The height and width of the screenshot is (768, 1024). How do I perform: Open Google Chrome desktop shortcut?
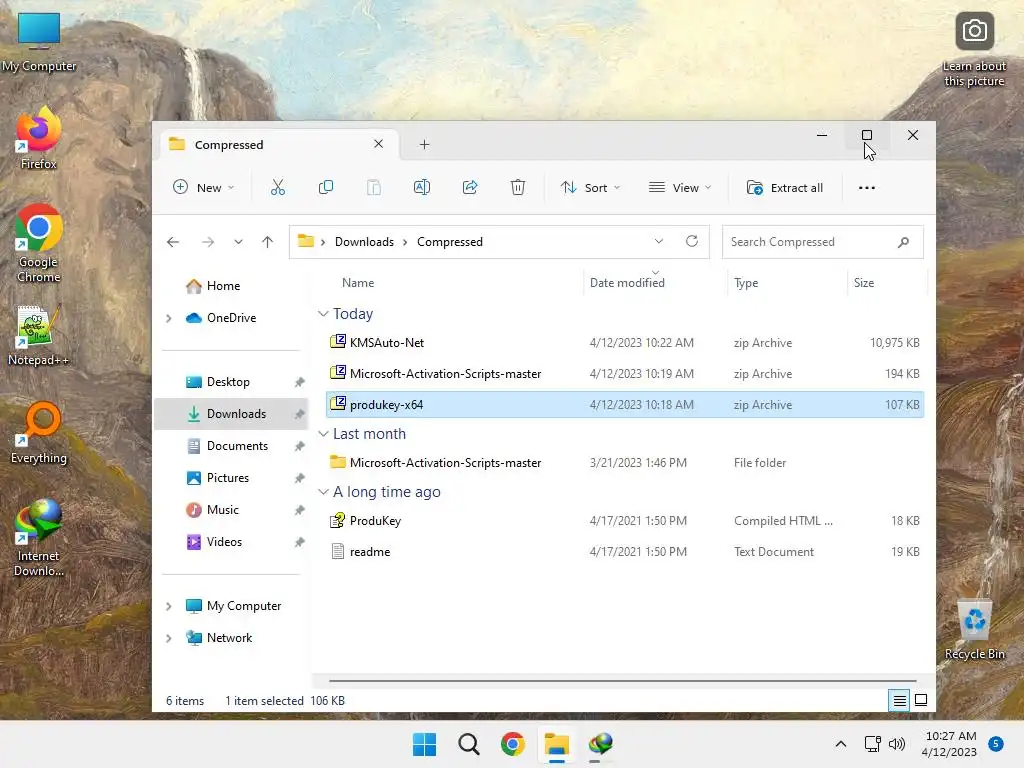coord(39,243)
